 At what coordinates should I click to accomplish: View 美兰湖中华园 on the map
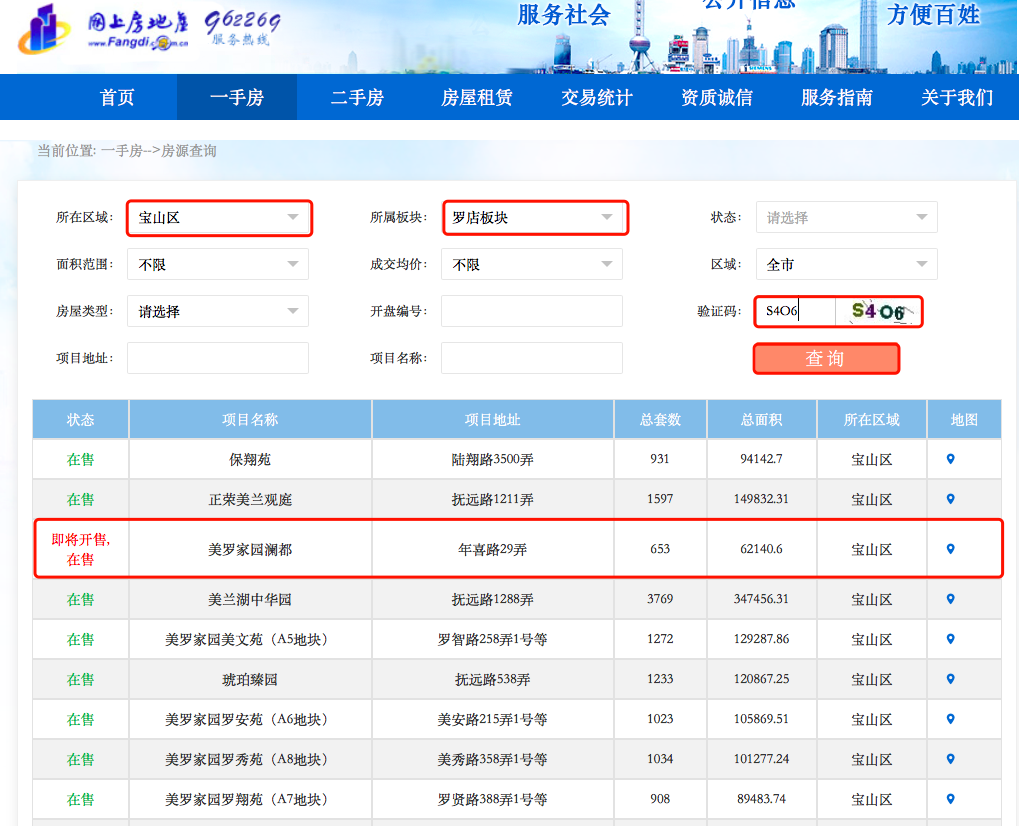click(x=949, y=599)
